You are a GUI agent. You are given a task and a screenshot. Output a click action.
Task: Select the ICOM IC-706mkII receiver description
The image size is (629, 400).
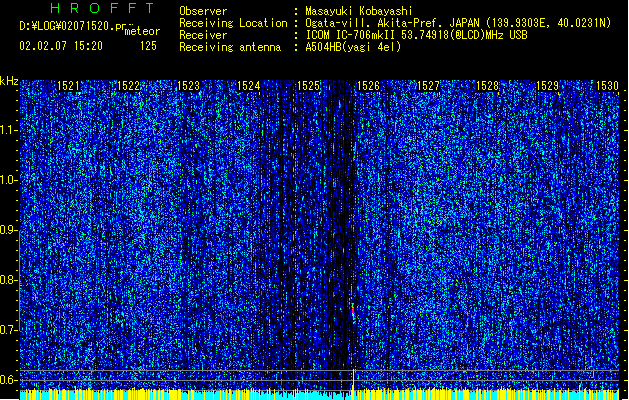tap(416, 35)
